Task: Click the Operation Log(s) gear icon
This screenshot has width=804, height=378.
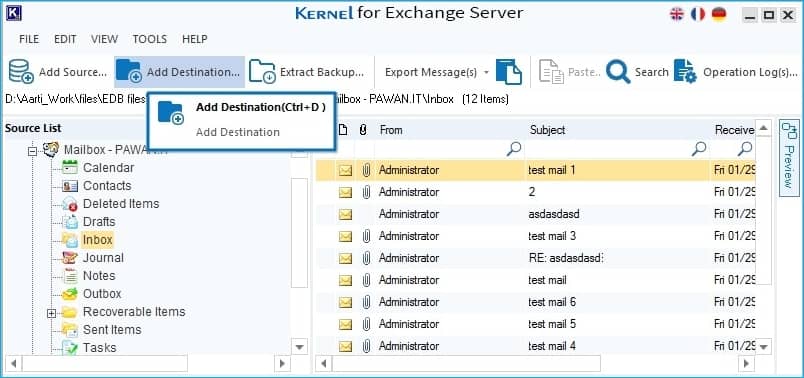Action: pyautogui.click(x=685, y=72)
